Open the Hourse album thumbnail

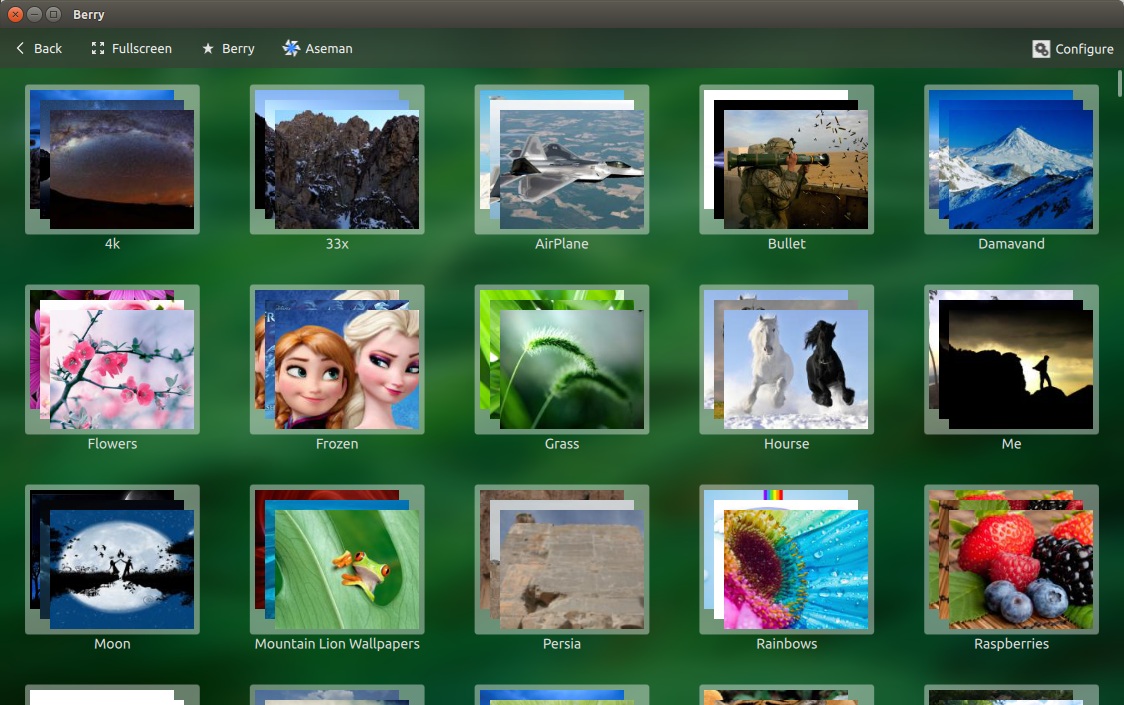coord(786,359)
